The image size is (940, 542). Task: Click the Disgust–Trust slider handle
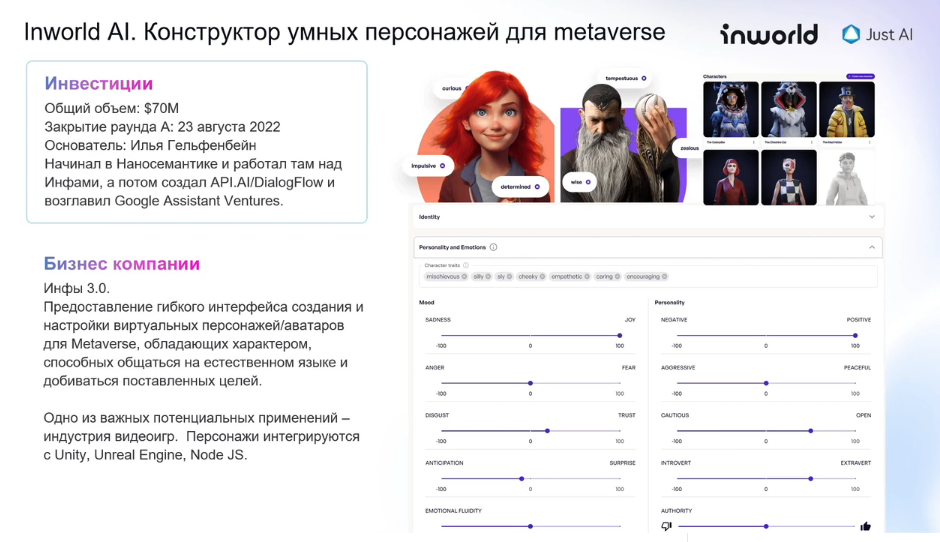(x=547, y=431)
